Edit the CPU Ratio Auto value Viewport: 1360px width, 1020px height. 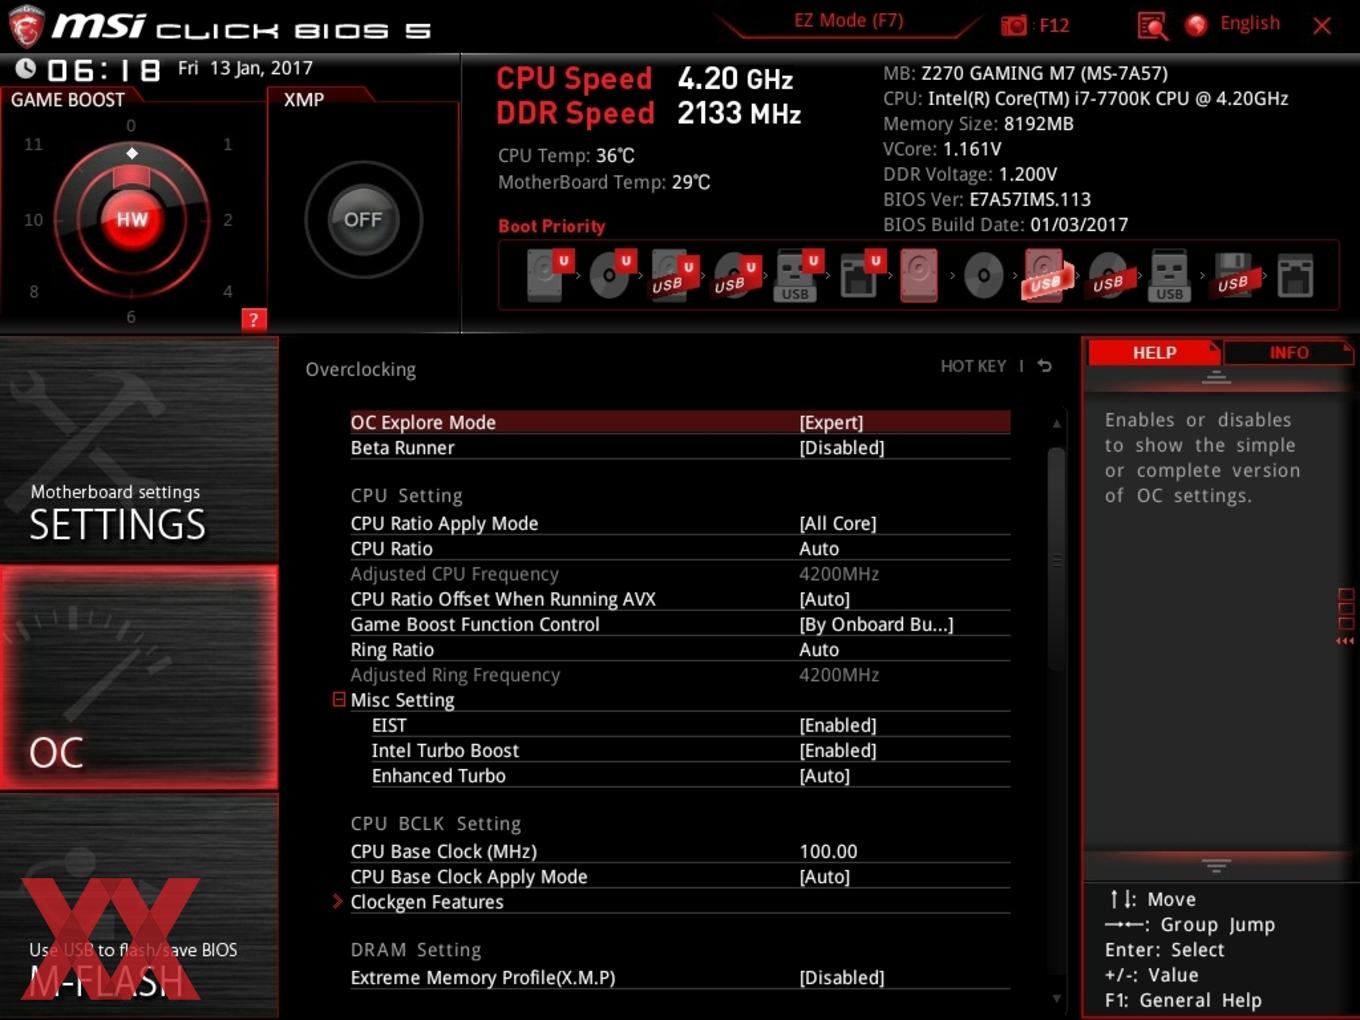pyautogui.click(x=819, y=548)
